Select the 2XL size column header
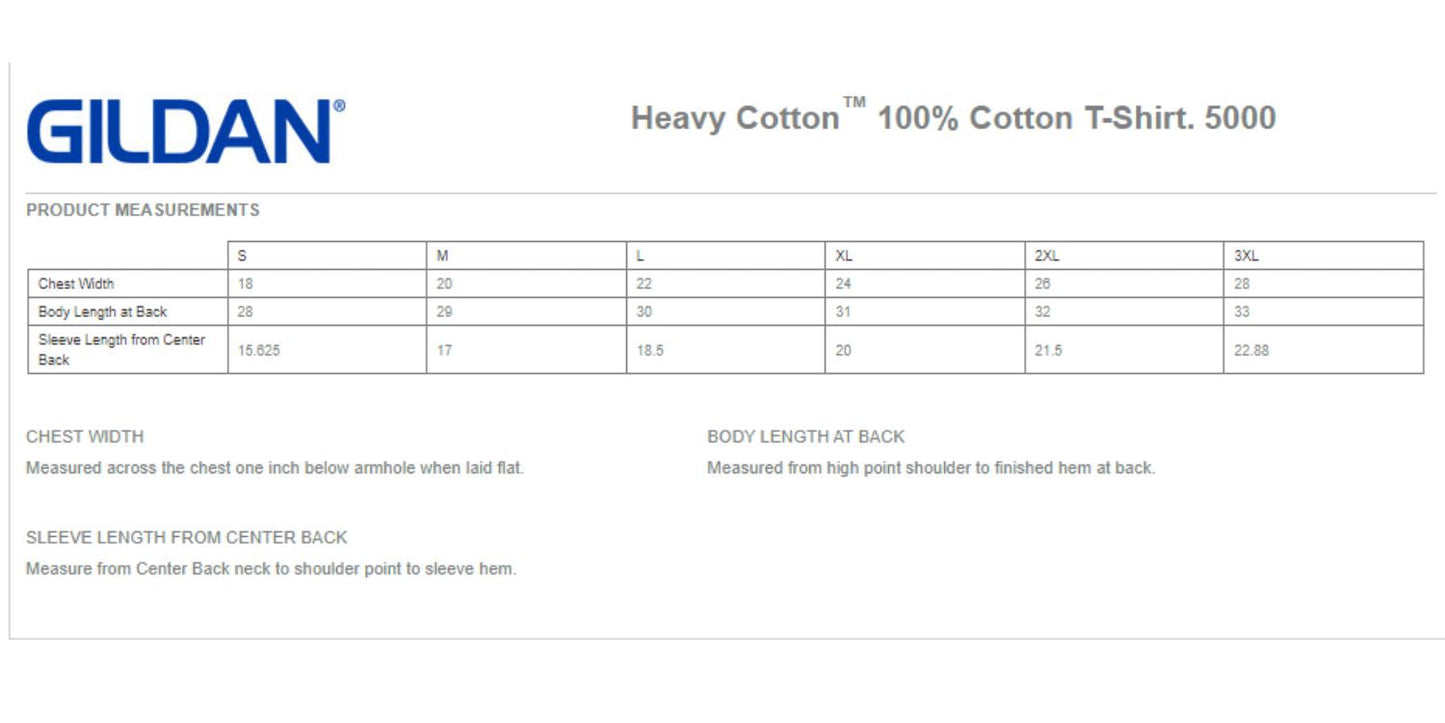Image resolution: width=1445 pixels, height=723 pixels. (x=1047, y=256)
